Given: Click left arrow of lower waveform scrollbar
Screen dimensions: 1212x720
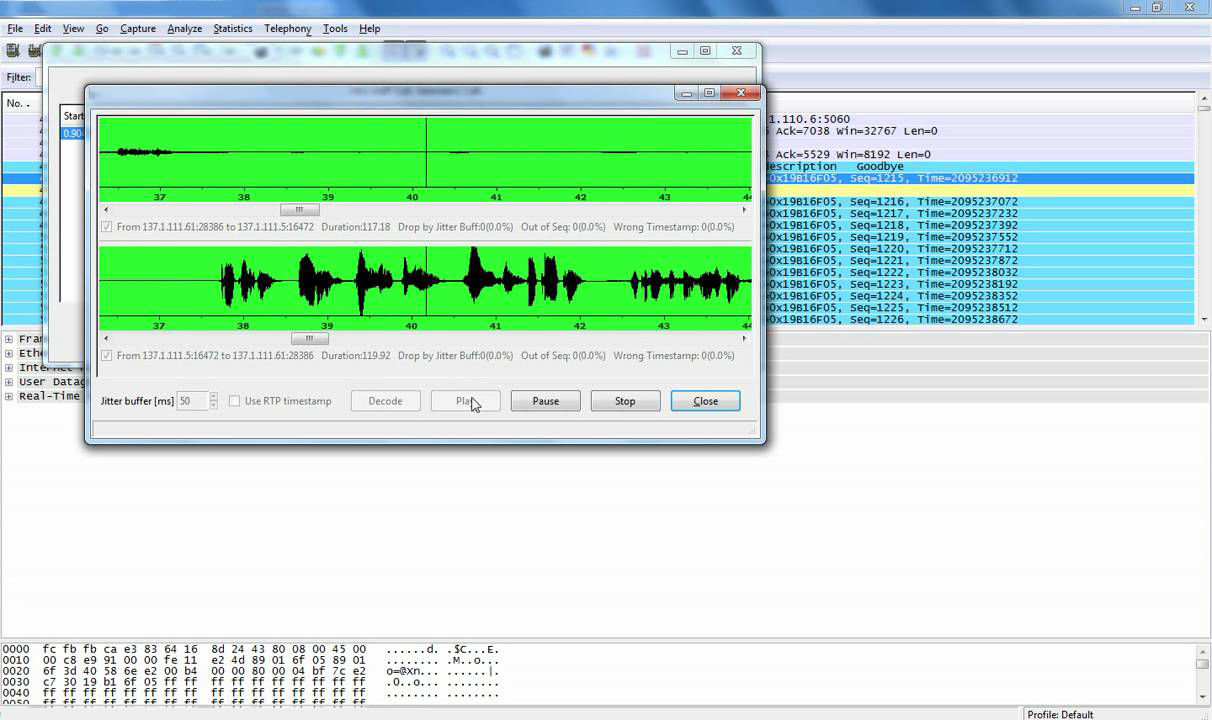Looking at the screenshot, I should pyautogui.click(x=106, y=338).
